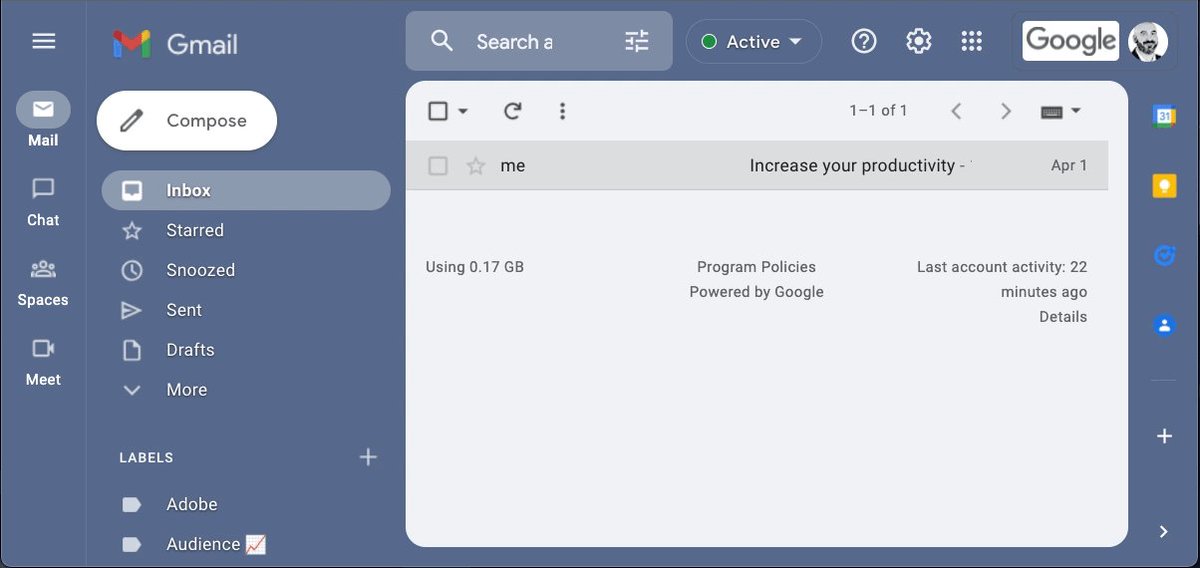Viewport: 1200px width, 568px height.
Task: Open the Details link for account activity
Action: pyautogui.click(x=1062, y=316)
